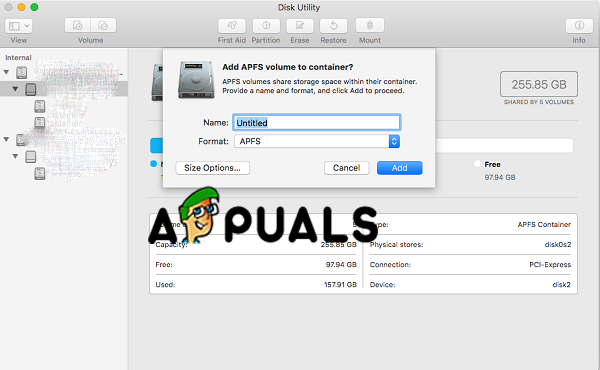Click the 'disk2' device value
The image size is (600, 370).
coord(561,284)
